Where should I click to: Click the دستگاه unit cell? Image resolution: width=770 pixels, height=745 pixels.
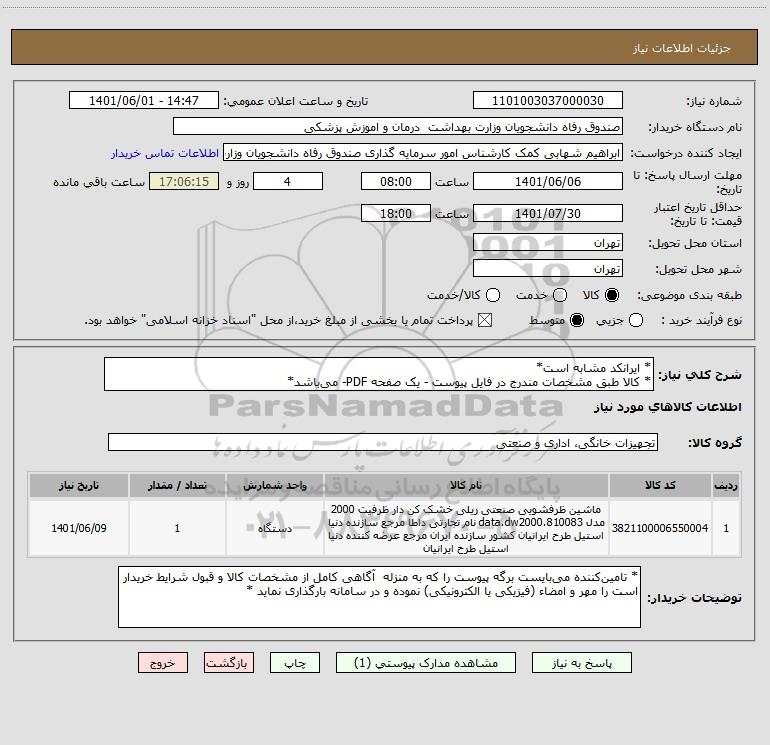(275, 528)
